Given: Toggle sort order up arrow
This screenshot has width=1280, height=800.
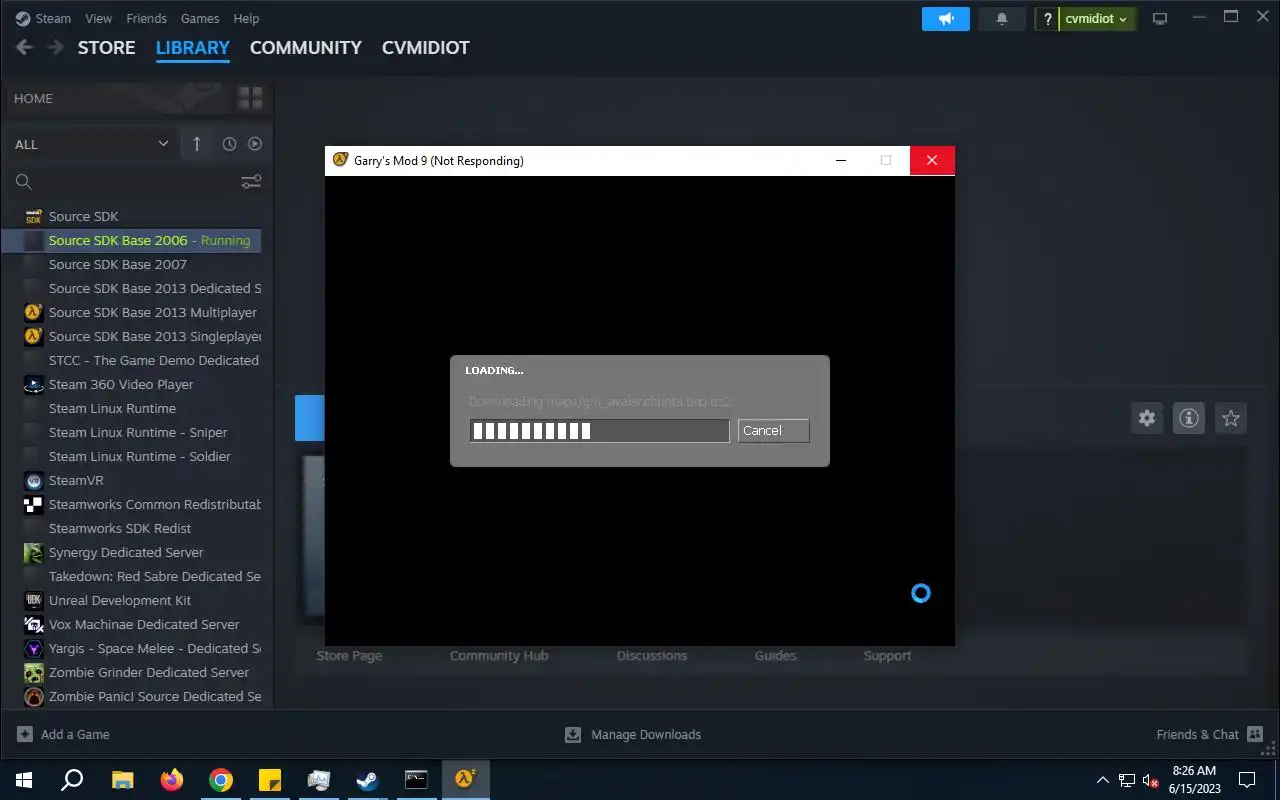Looking at the screenshot, I should point(196,144).
